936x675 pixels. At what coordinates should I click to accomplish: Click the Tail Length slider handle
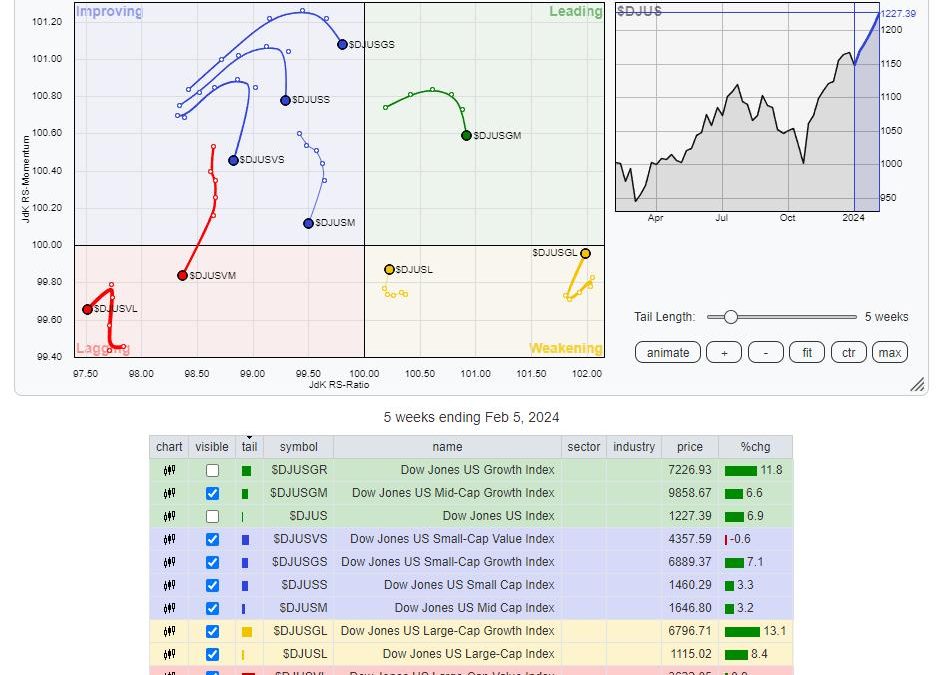tap(731, 317)
